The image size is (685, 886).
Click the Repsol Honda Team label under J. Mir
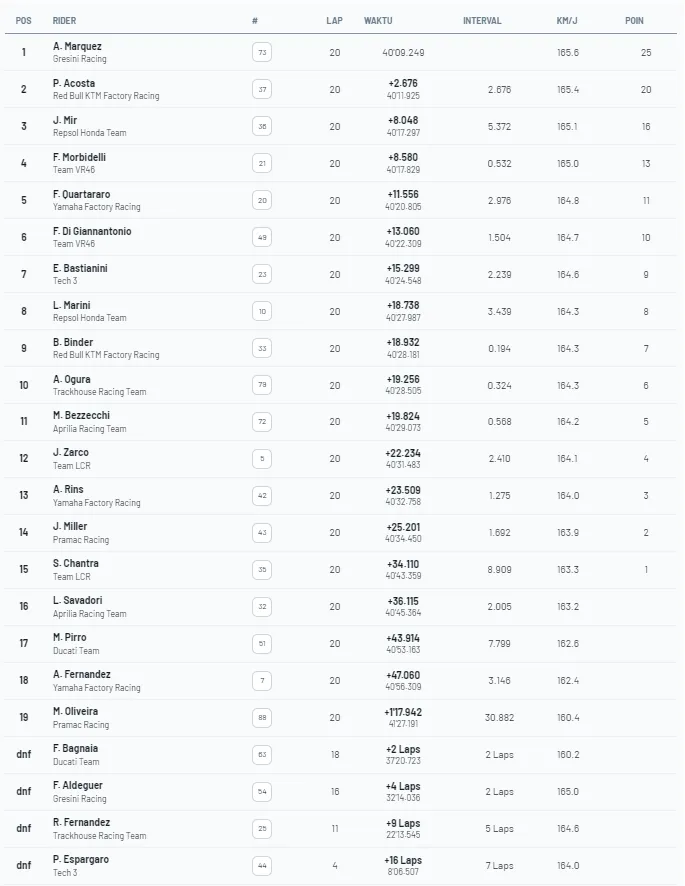(x=89, y=133)
